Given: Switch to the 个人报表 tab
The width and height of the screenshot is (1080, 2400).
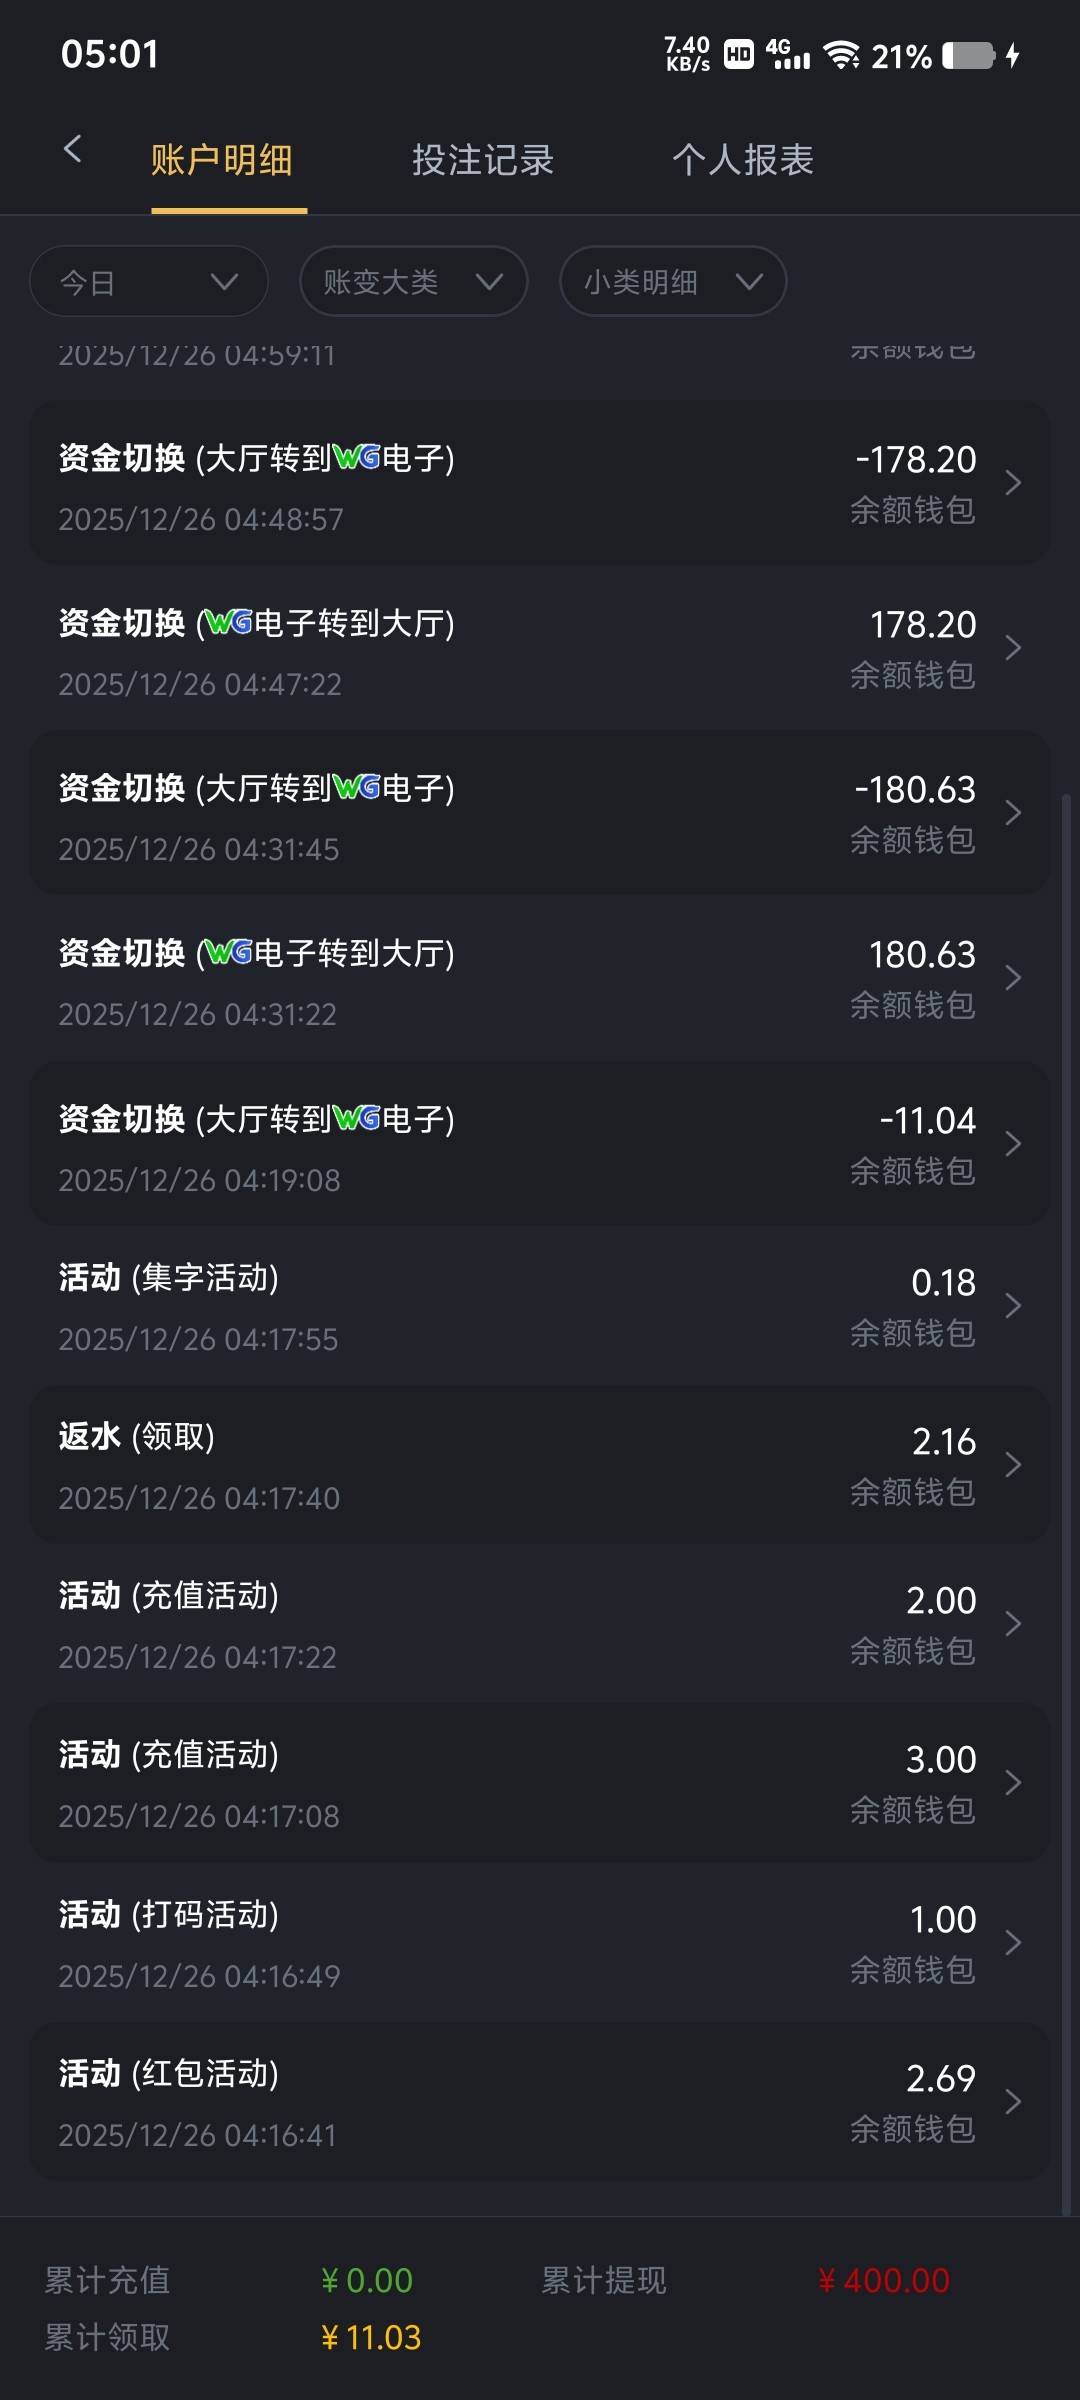Looking at the screenshot, I should 743,160.
